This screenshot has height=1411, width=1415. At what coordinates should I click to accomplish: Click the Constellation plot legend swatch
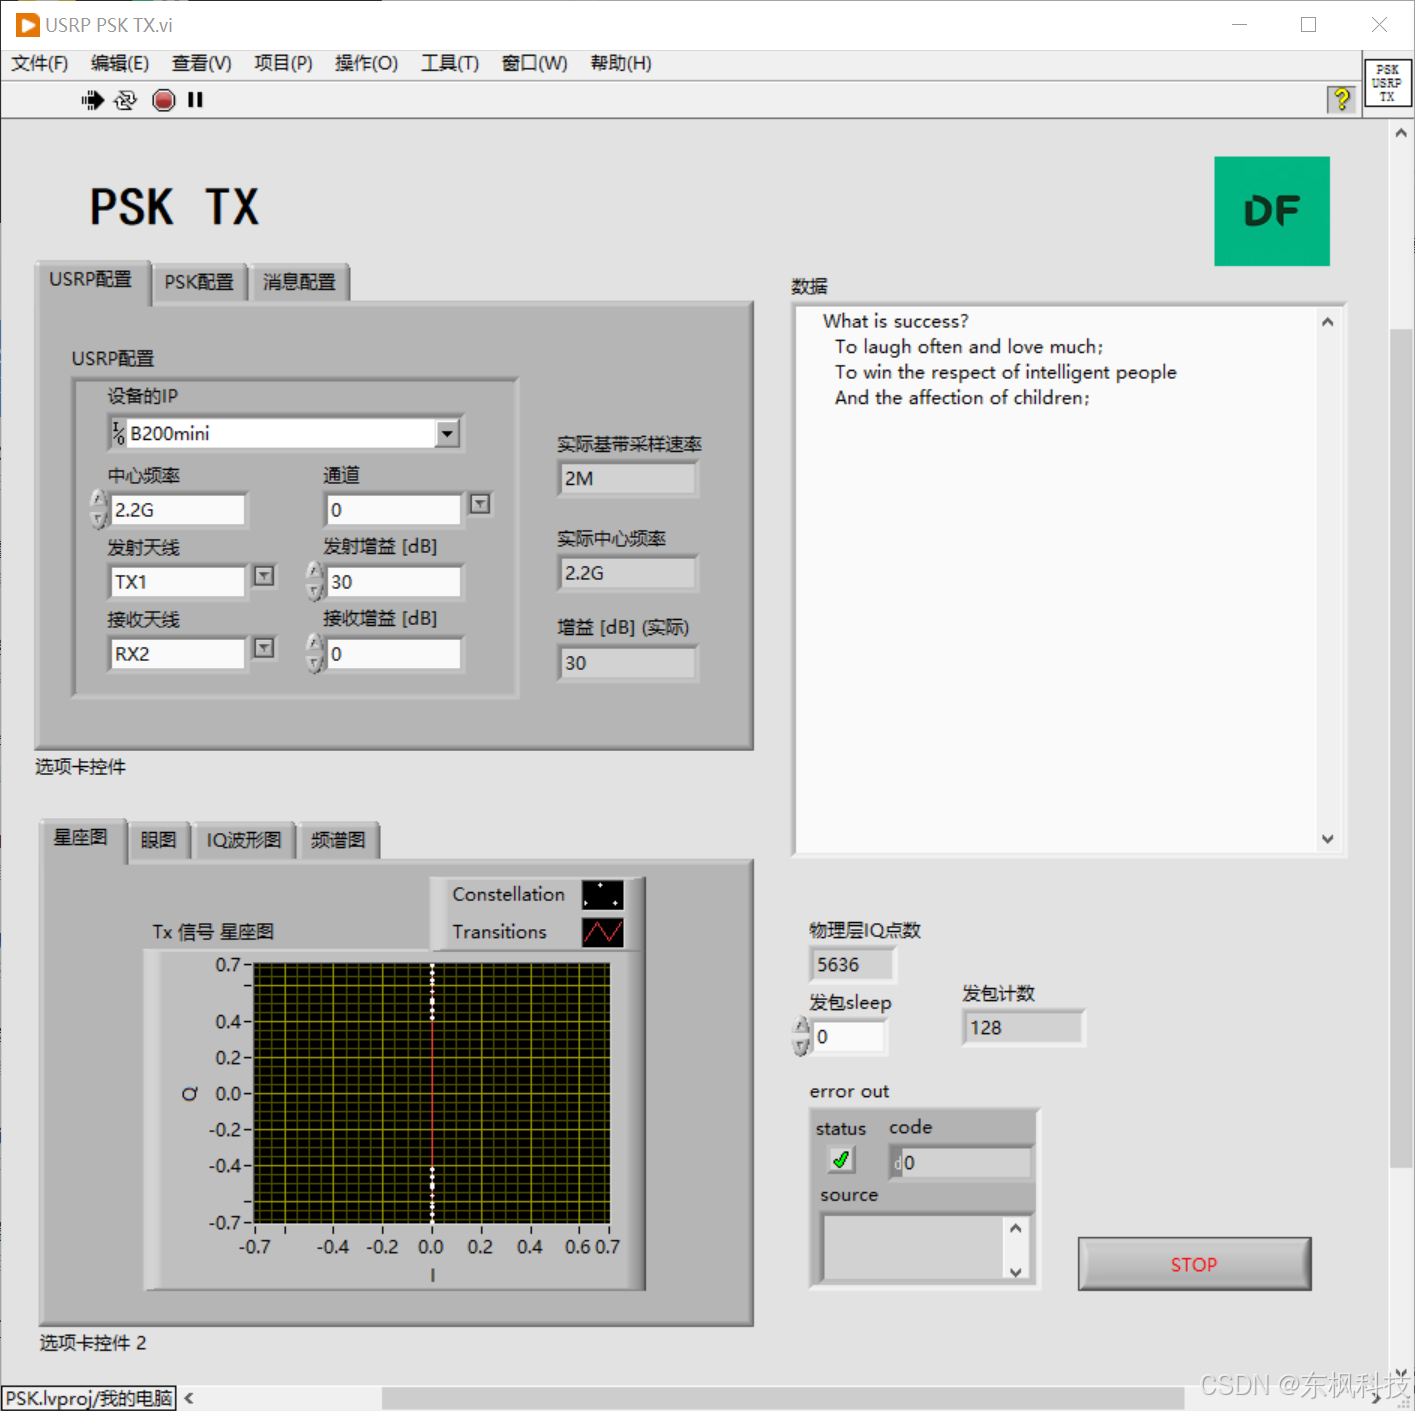click(x=602, y=895)
